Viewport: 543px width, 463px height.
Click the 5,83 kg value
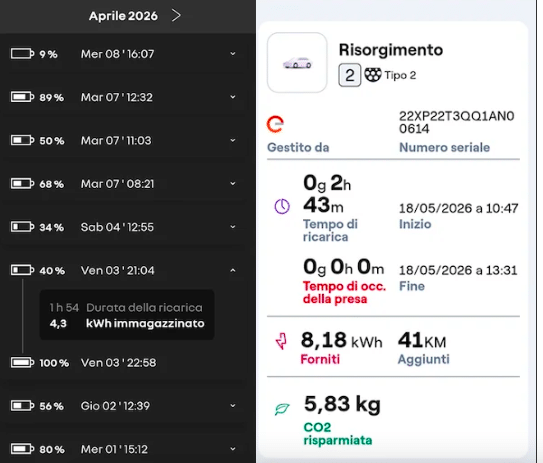pos(342,404)
